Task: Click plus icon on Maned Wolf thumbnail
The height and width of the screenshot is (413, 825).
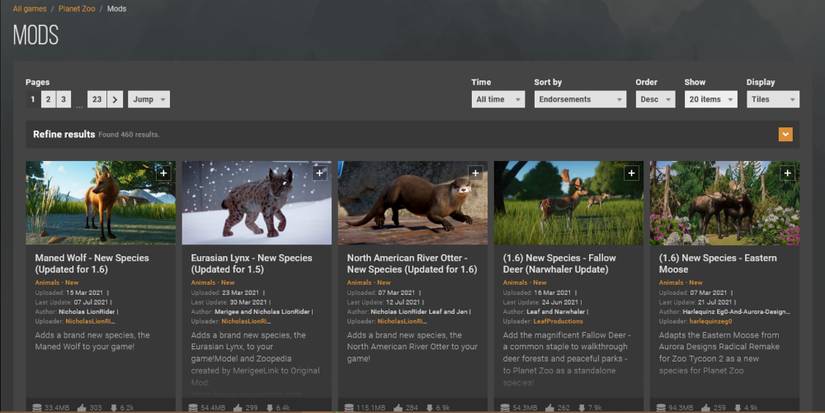Action: [164, 173]
